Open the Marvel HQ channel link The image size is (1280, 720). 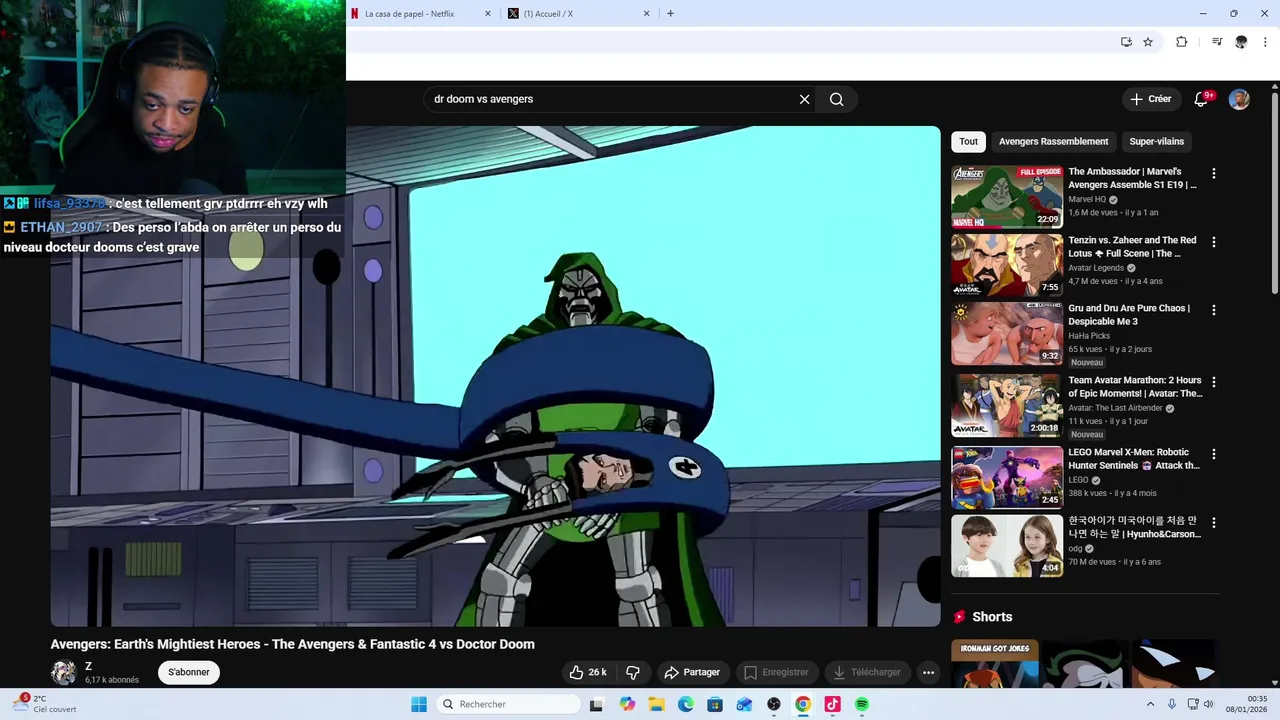1087,199
